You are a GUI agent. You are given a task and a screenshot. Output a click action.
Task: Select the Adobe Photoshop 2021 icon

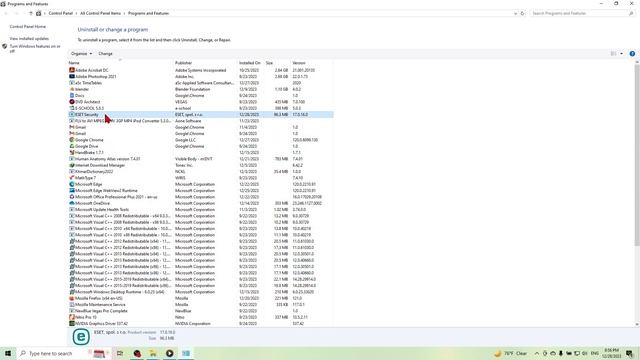coord(72,76)
